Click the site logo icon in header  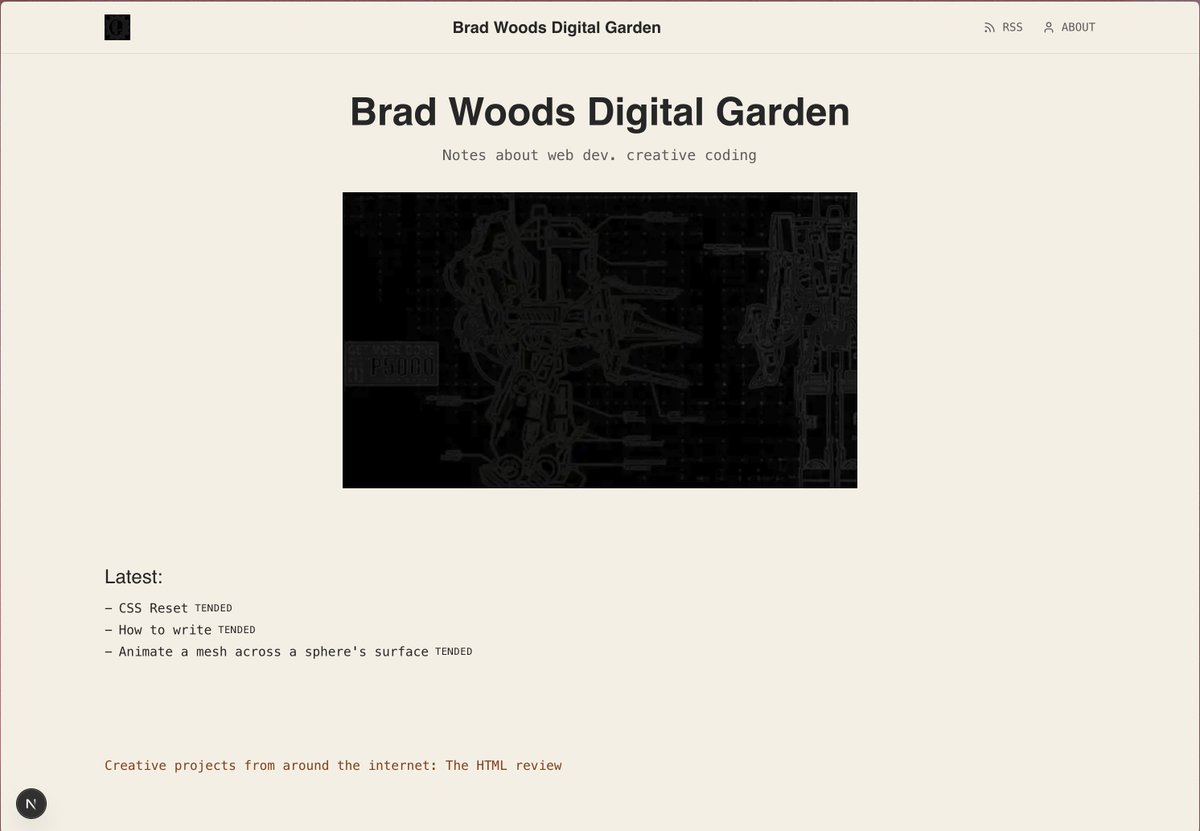(117, 27)
